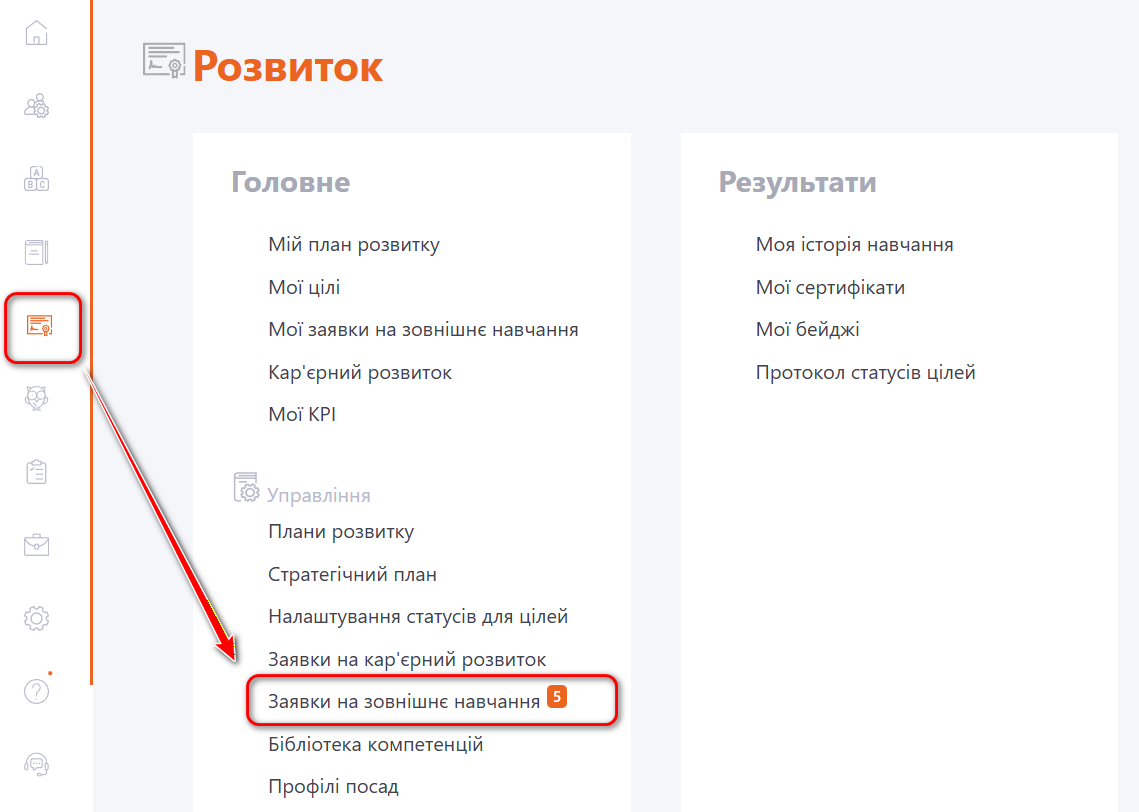Select Кар'єрний розвиток menu item
The width and height of the screenshot is (1139, 812).
(x=360, y=372)
